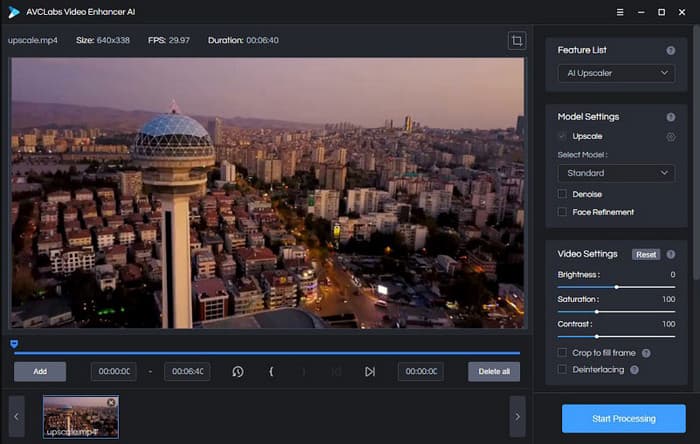Image resolution: width=700 pixels, height=444 pixels.
Task: Open the Upscale settings gear icon
Action: tap(671, 136)
